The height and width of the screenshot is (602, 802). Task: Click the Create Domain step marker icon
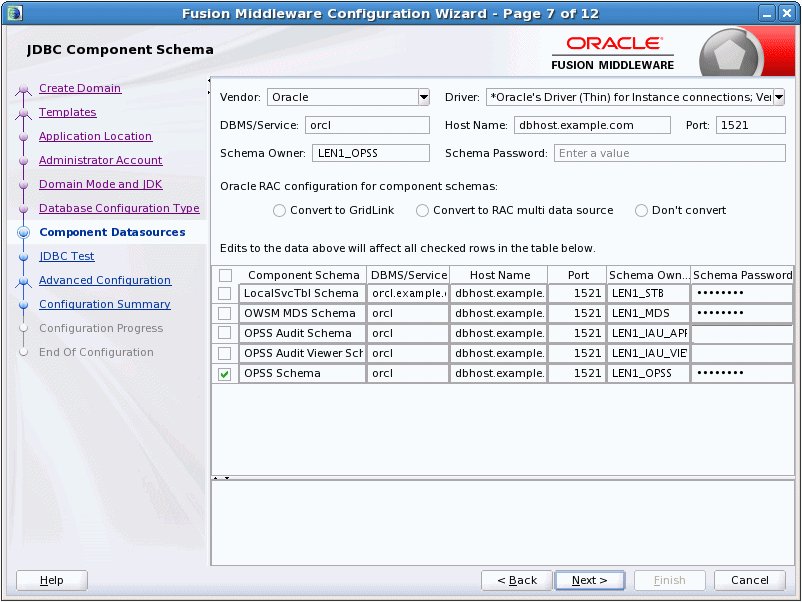pos(23,91)
